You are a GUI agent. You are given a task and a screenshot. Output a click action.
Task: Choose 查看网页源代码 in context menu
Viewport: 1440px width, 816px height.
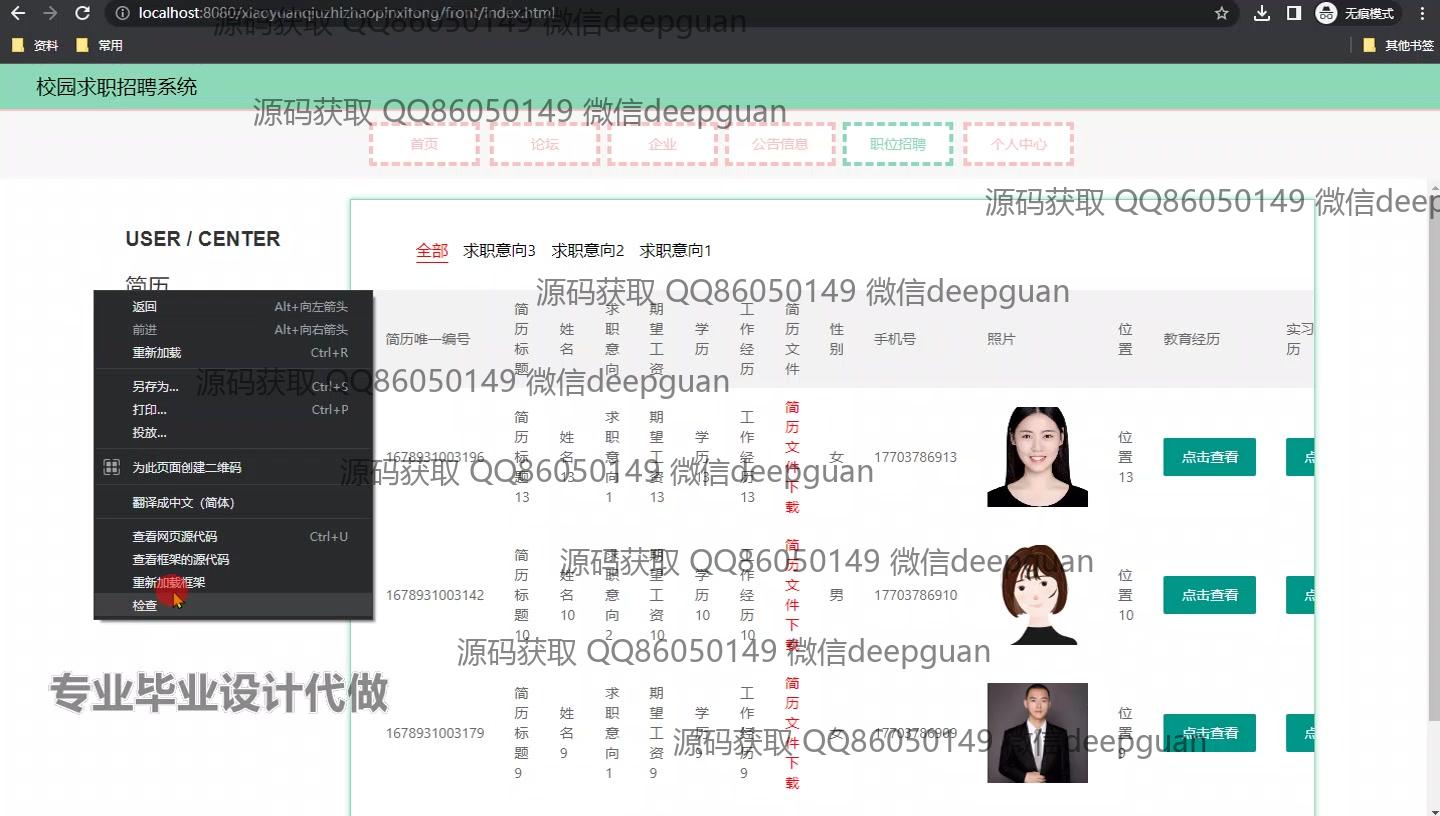click(174, 536)
